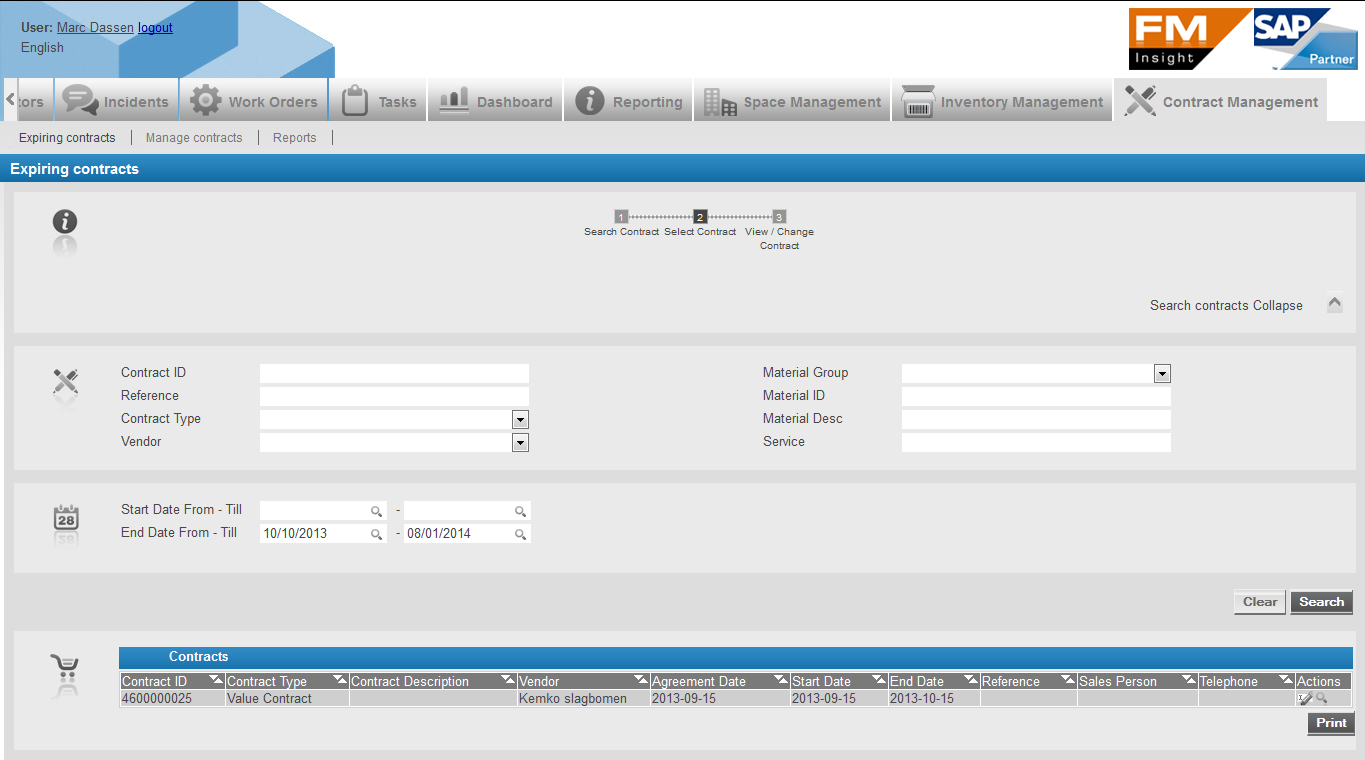
Task: Click the info icon in wizard panel
Action: coord(65,222)
